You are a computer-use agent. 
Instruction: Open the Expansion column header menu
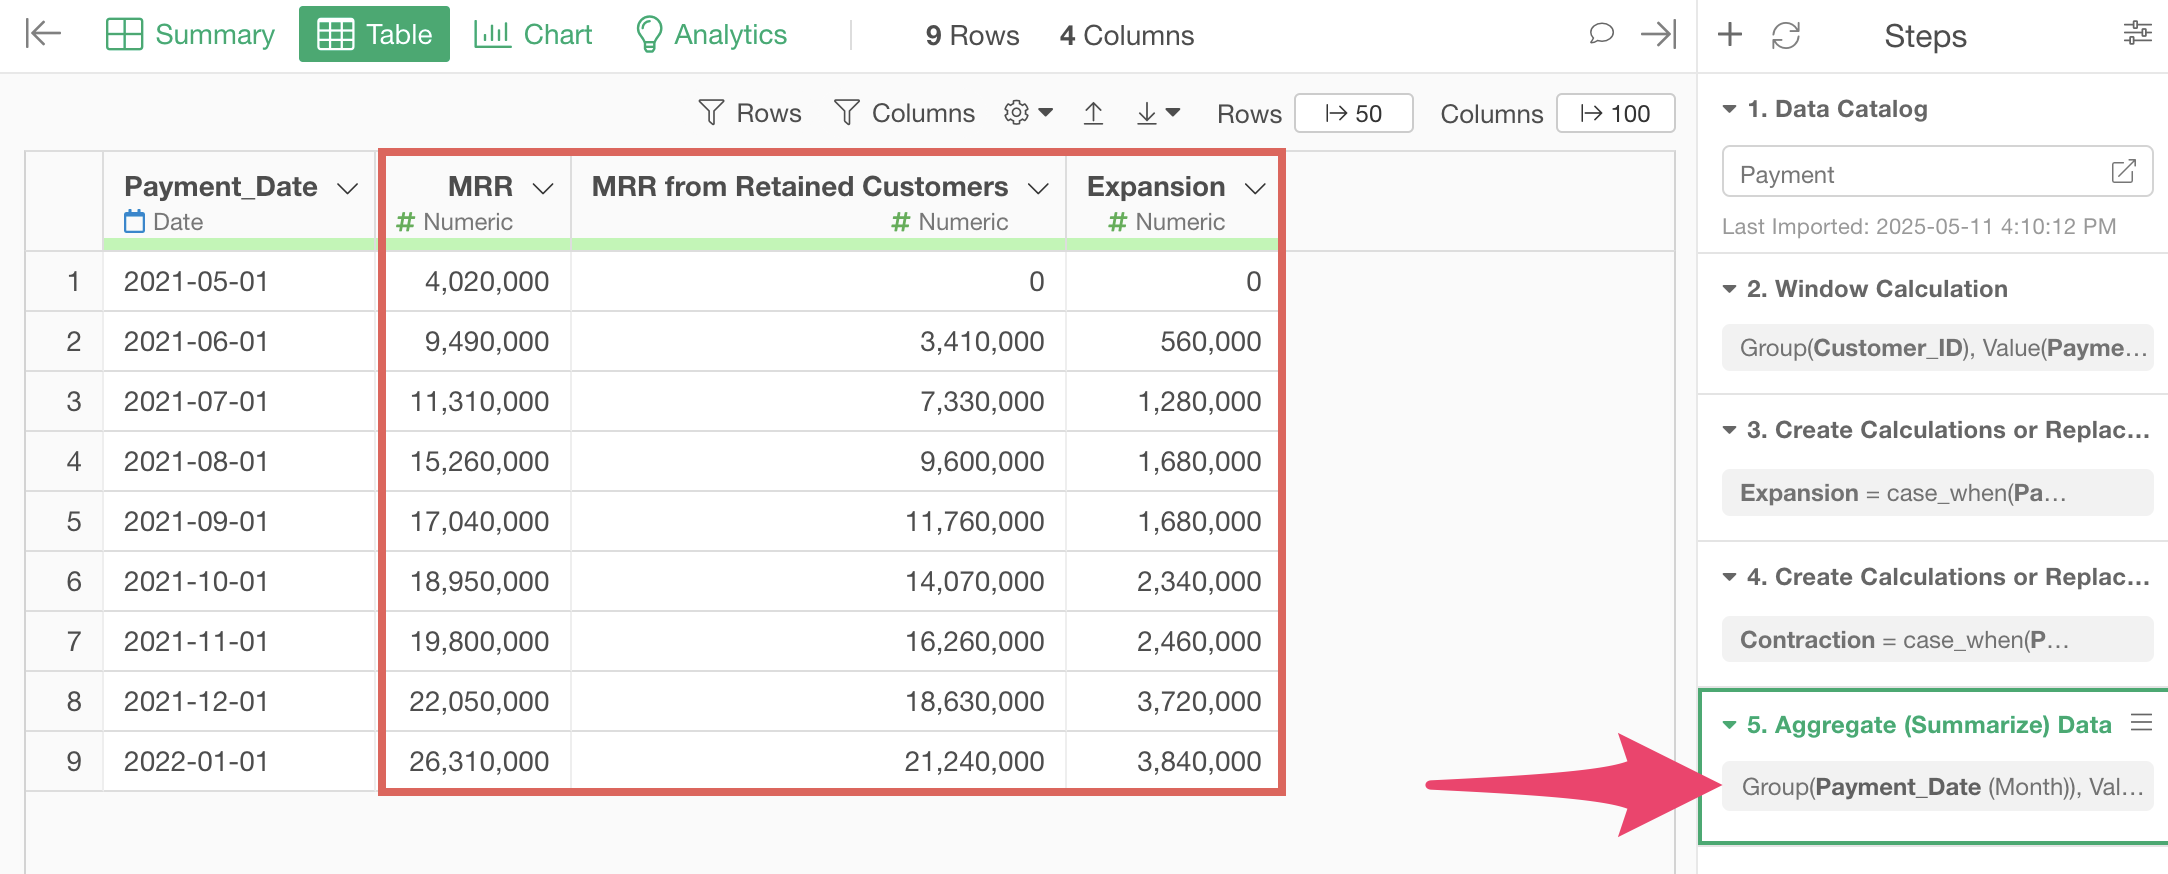(1255, 188)
